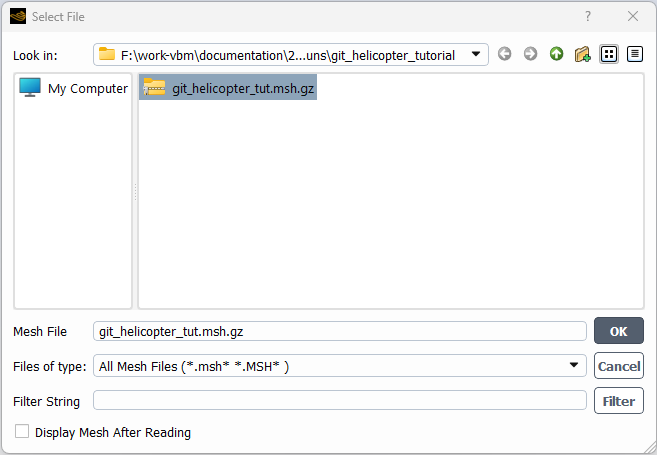Open the help question mark button

[x=588, y=16]
